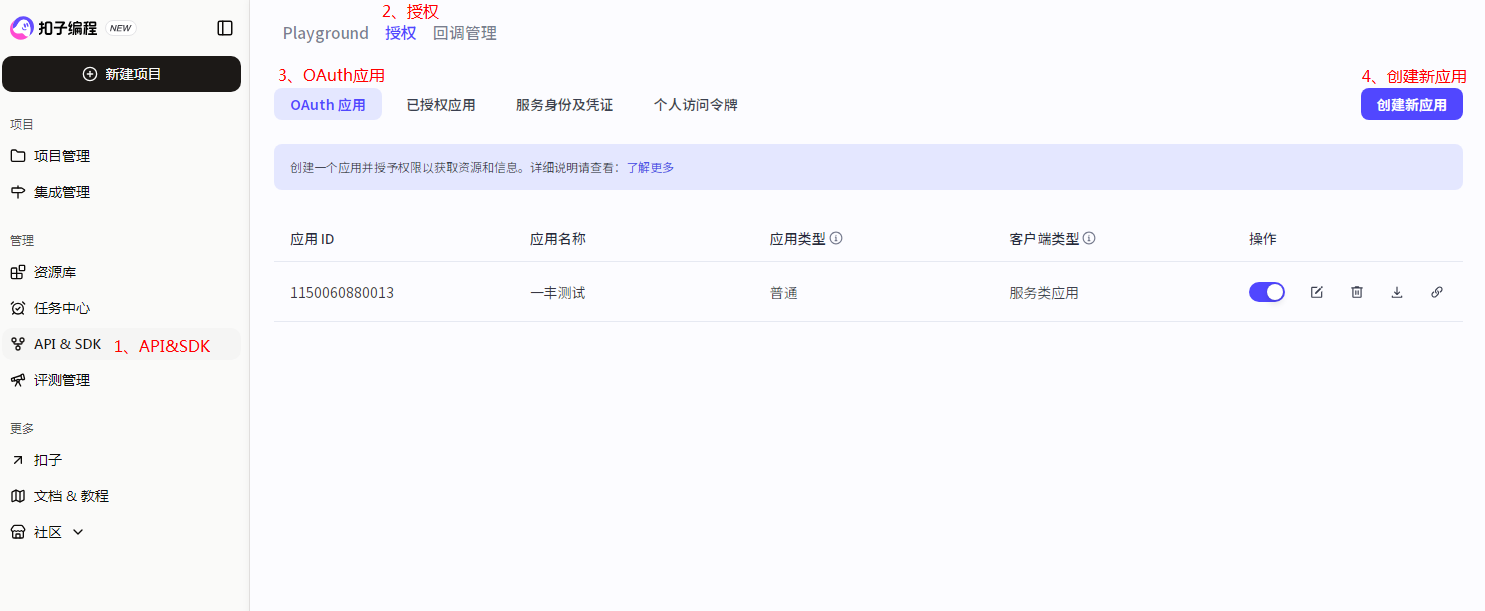The height and width of the screenshot is (611, 1485).
Task: Open the 个人访问令牌 tab
Action: tap(695, 105)
